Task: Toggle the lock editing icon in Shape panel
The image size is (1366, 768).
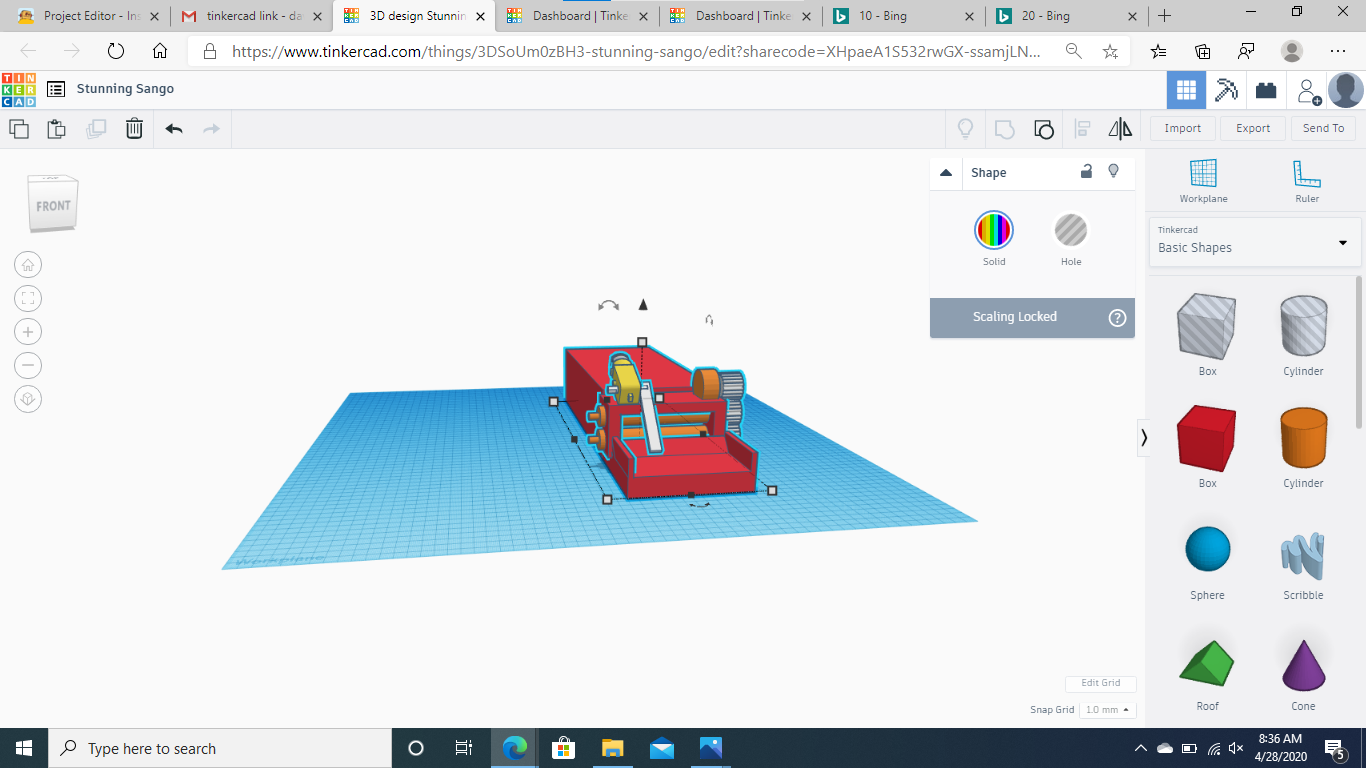Action: (1086, 171)
